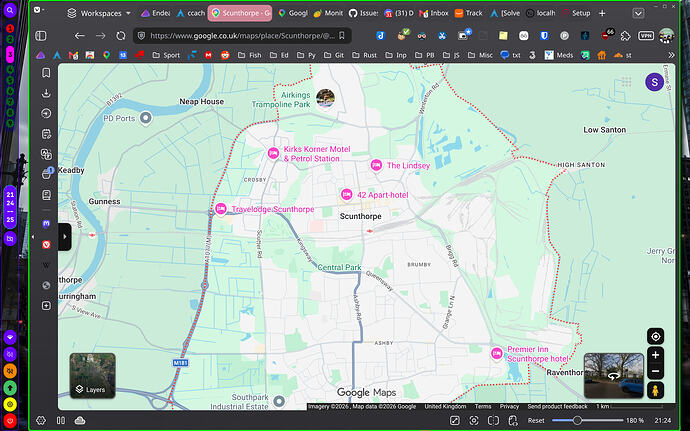Viewport: 690px width, 431px height.
Task: Open the Street View preview thumbnail
Action: point(613,376)
